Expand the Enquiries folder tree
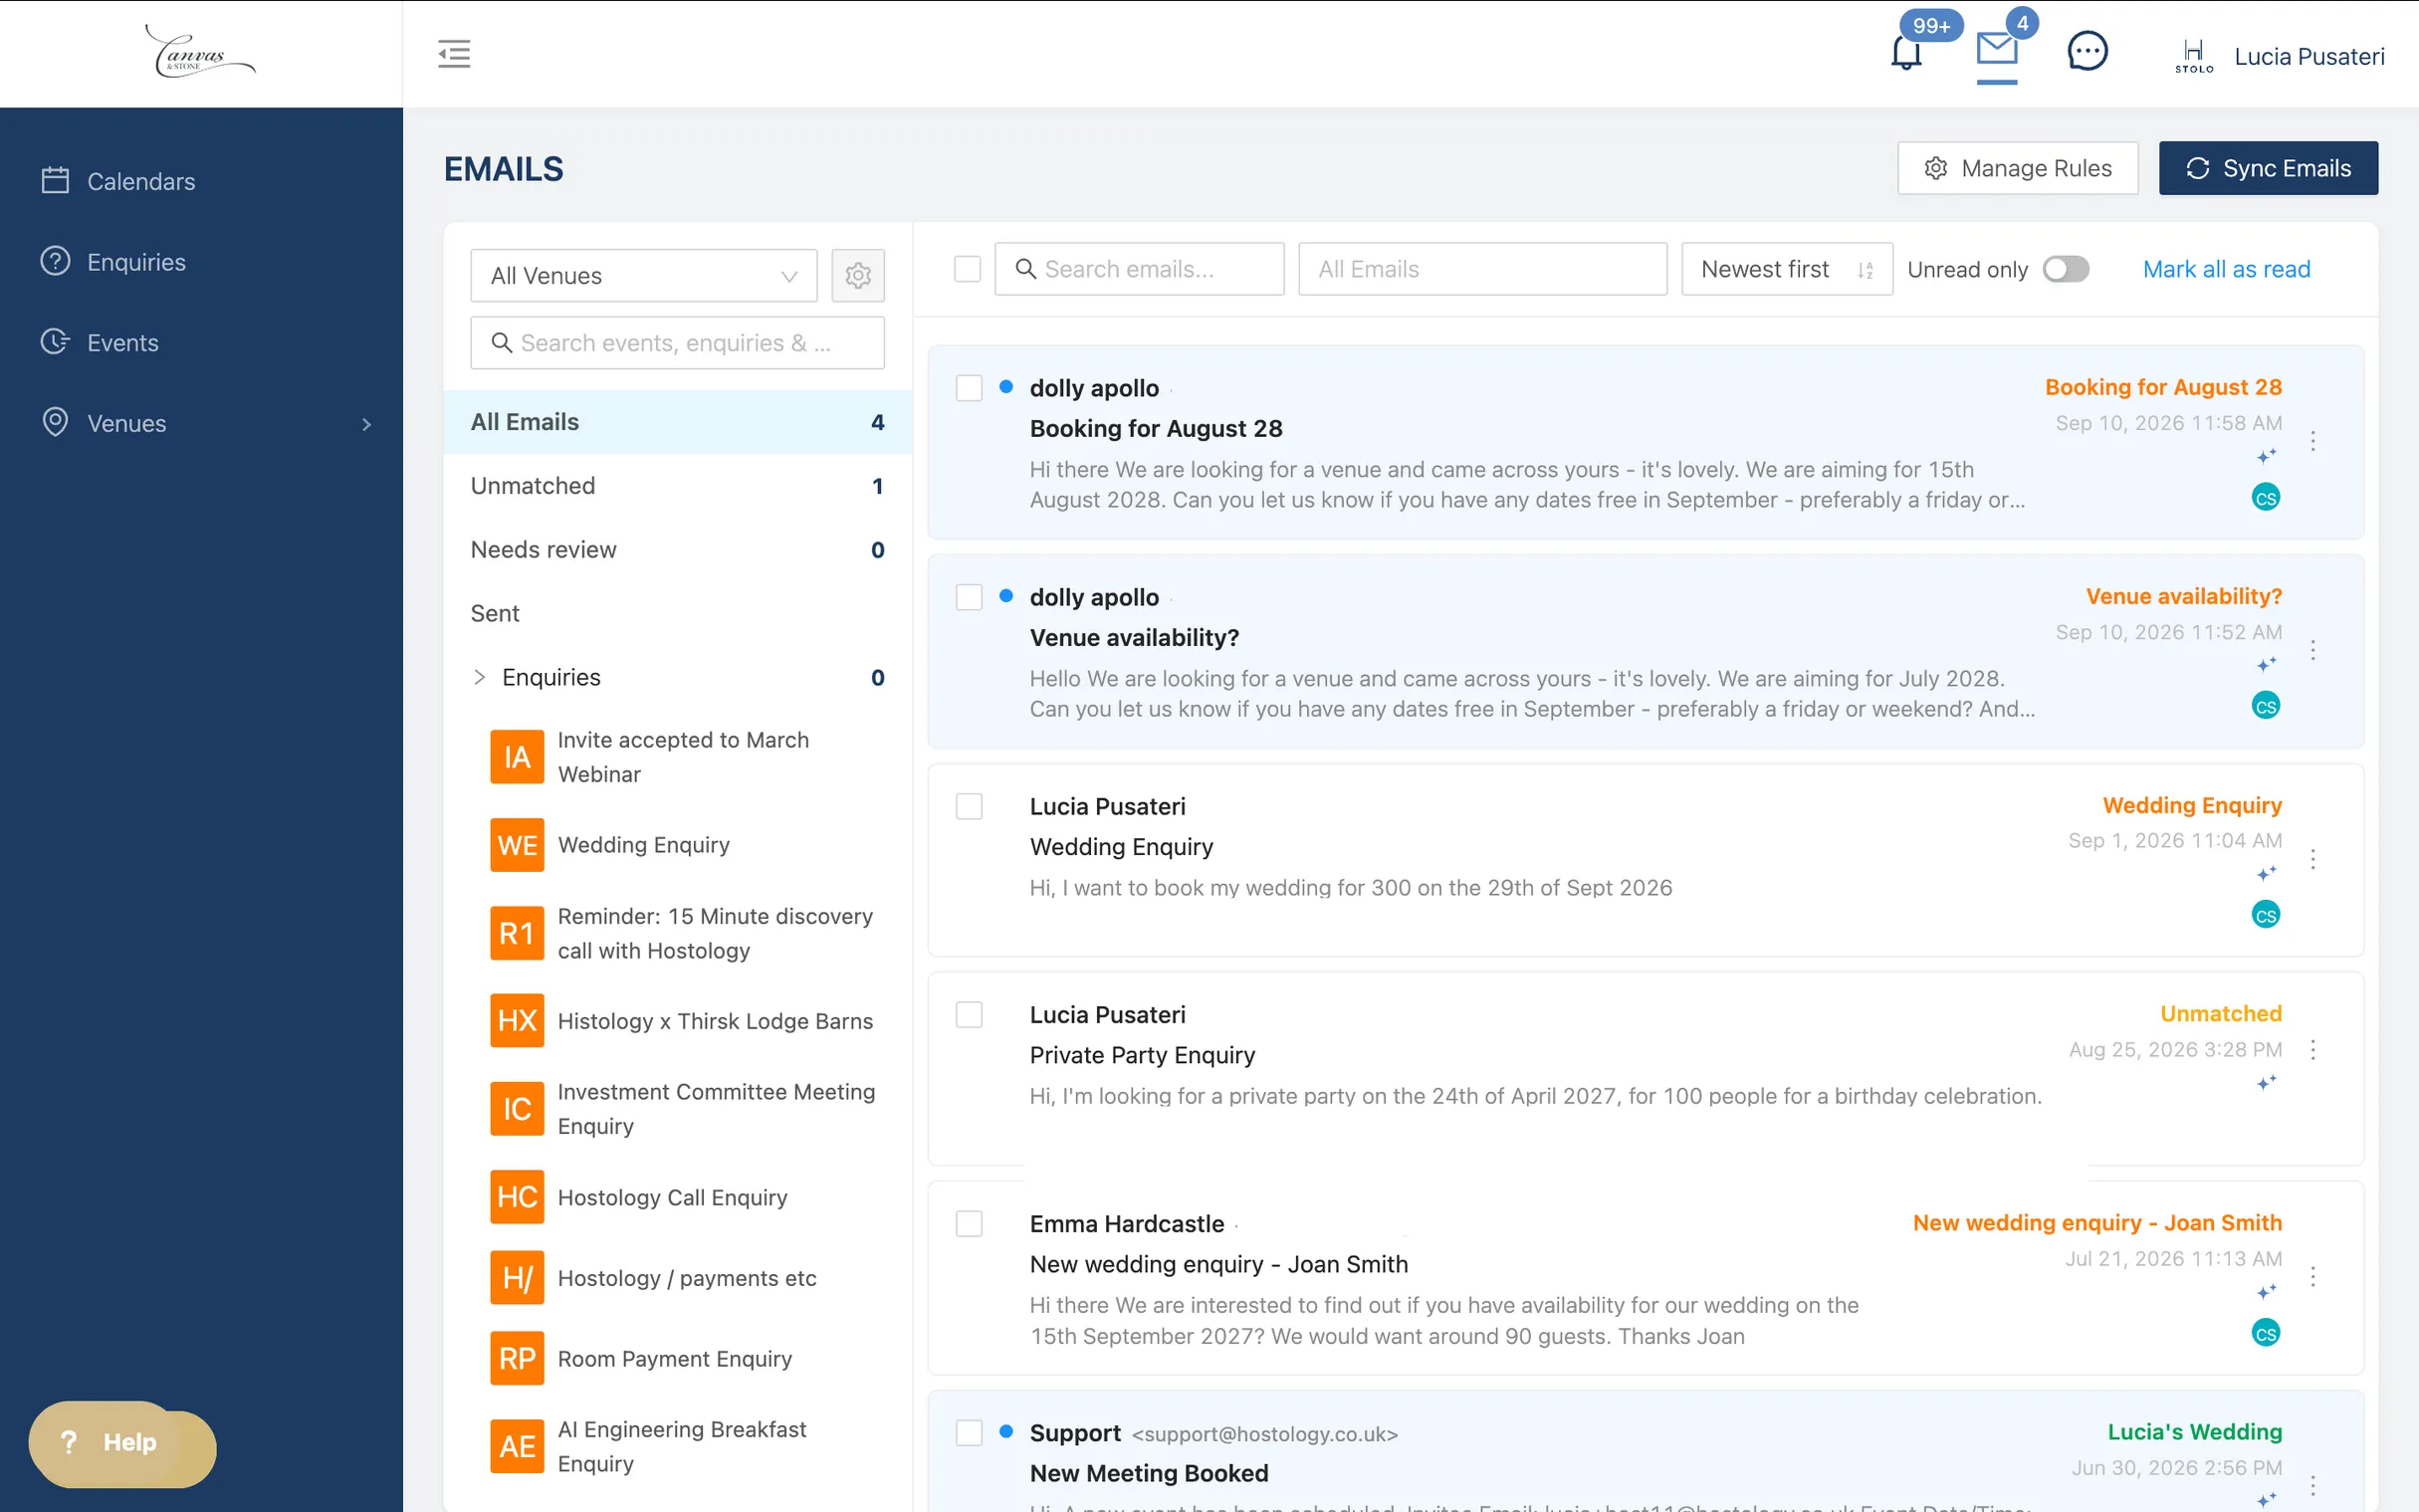The image size is (2419, 1512). (x=479, y=677)
